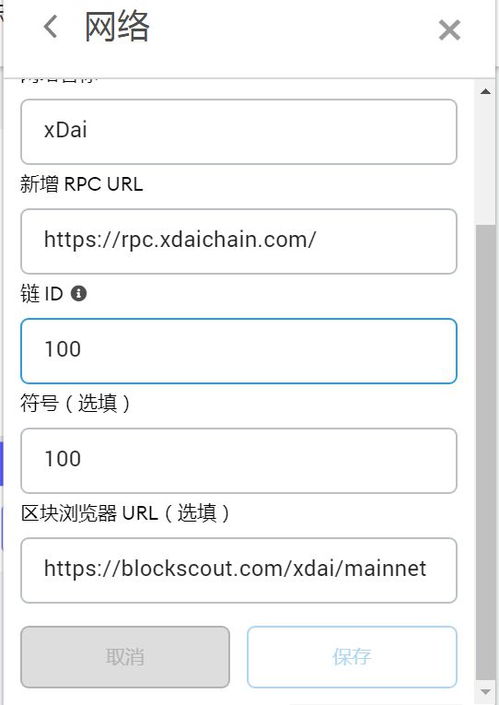499x705 pixels.
Task: Click the 取消 cancel button
Action: 125,657
